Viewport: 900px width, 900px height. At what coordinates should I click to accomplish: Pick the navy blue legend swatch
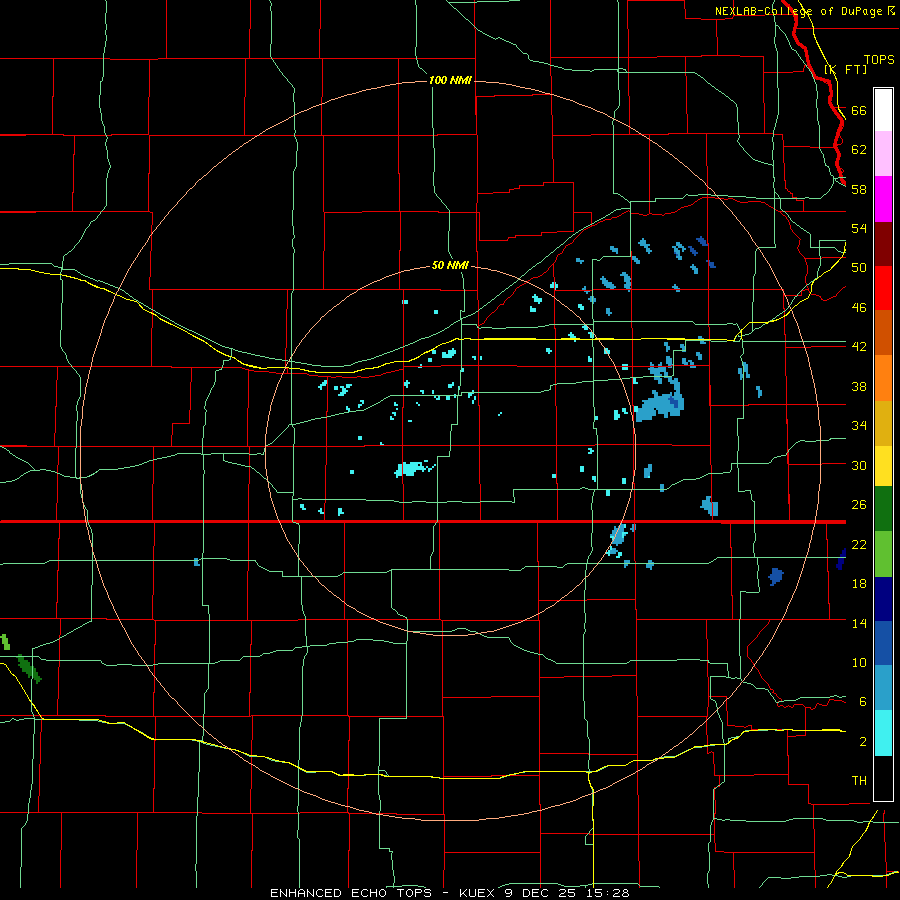pyautogui.click(x=883, y=599)
